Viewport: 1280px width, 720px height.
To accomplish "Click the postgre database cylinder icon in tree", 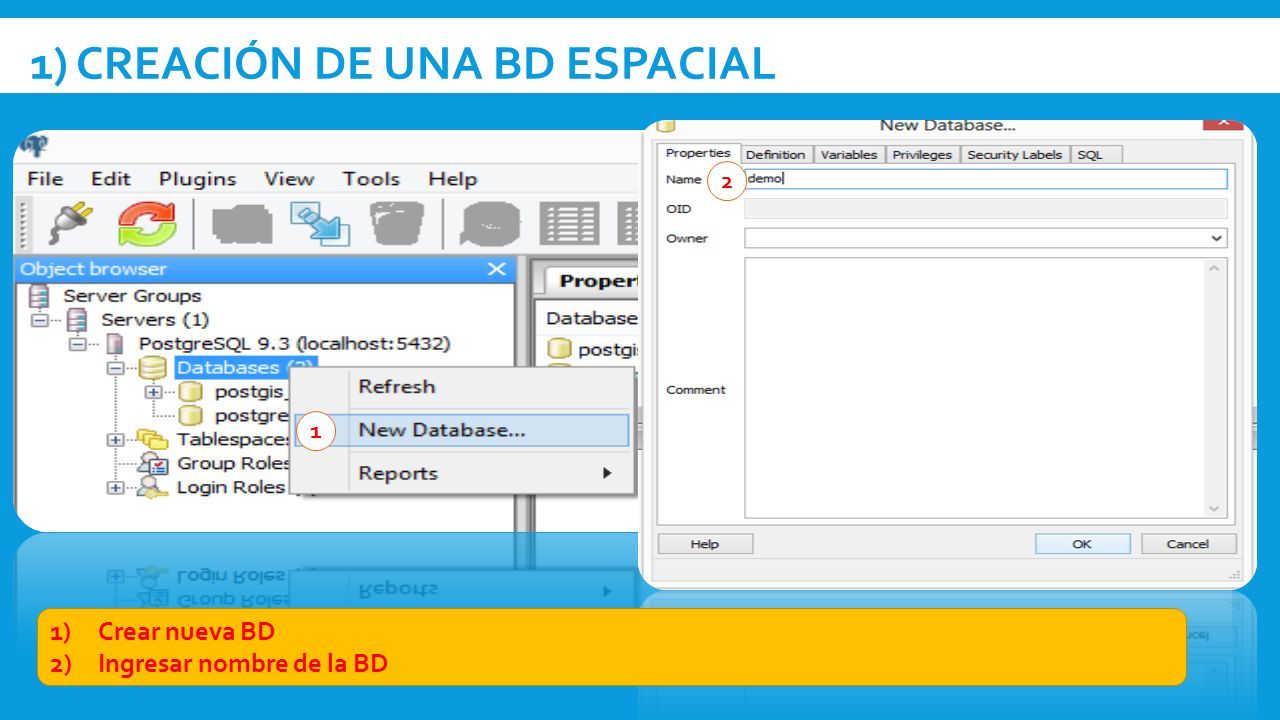I will [x=190, y=415].
